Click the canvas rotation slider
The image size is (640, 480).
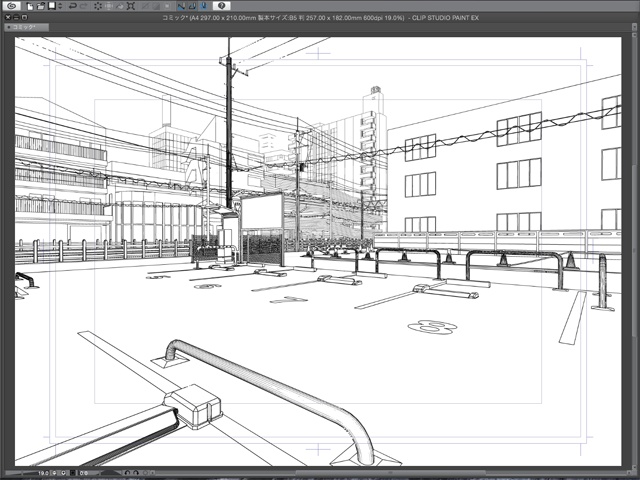coord(111,473)
